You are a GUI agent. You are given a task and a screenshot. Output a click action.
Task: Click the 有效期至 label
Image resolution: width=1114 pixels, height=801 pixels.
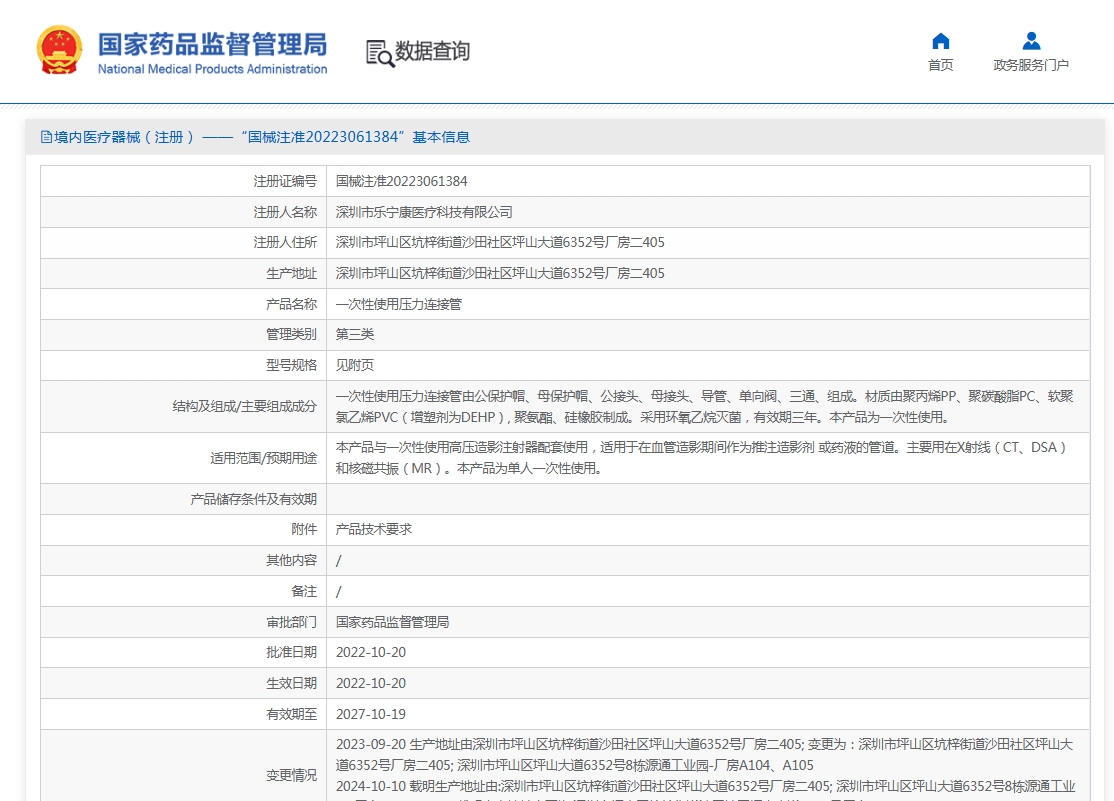point(291,714)
